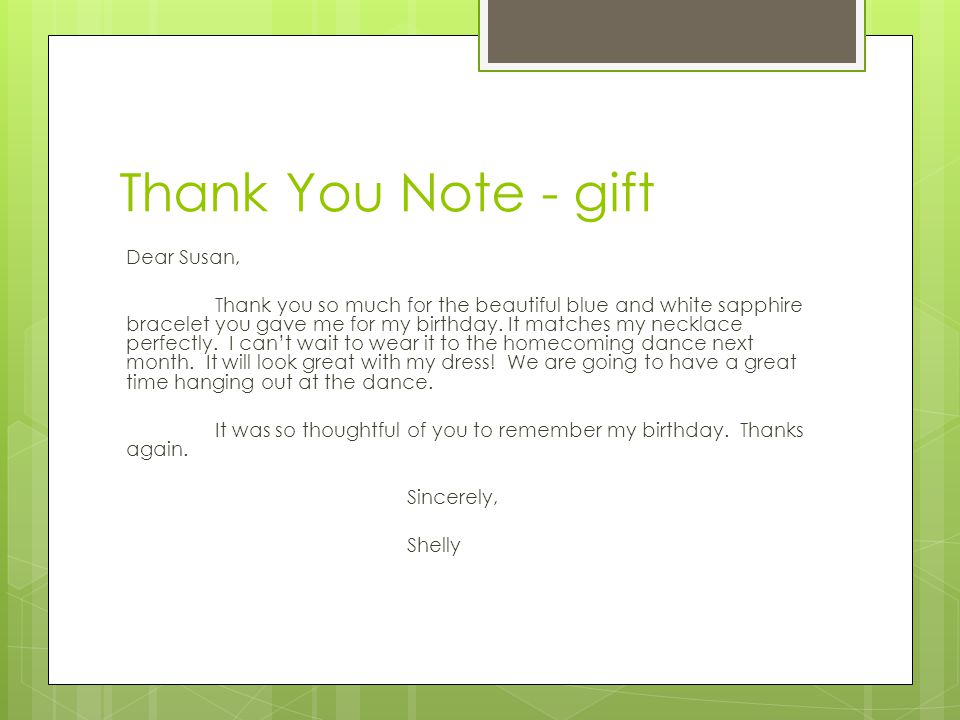
Task: Click the word 'Note' in the title
Action: pyautogui.click(x=462, y=193)
